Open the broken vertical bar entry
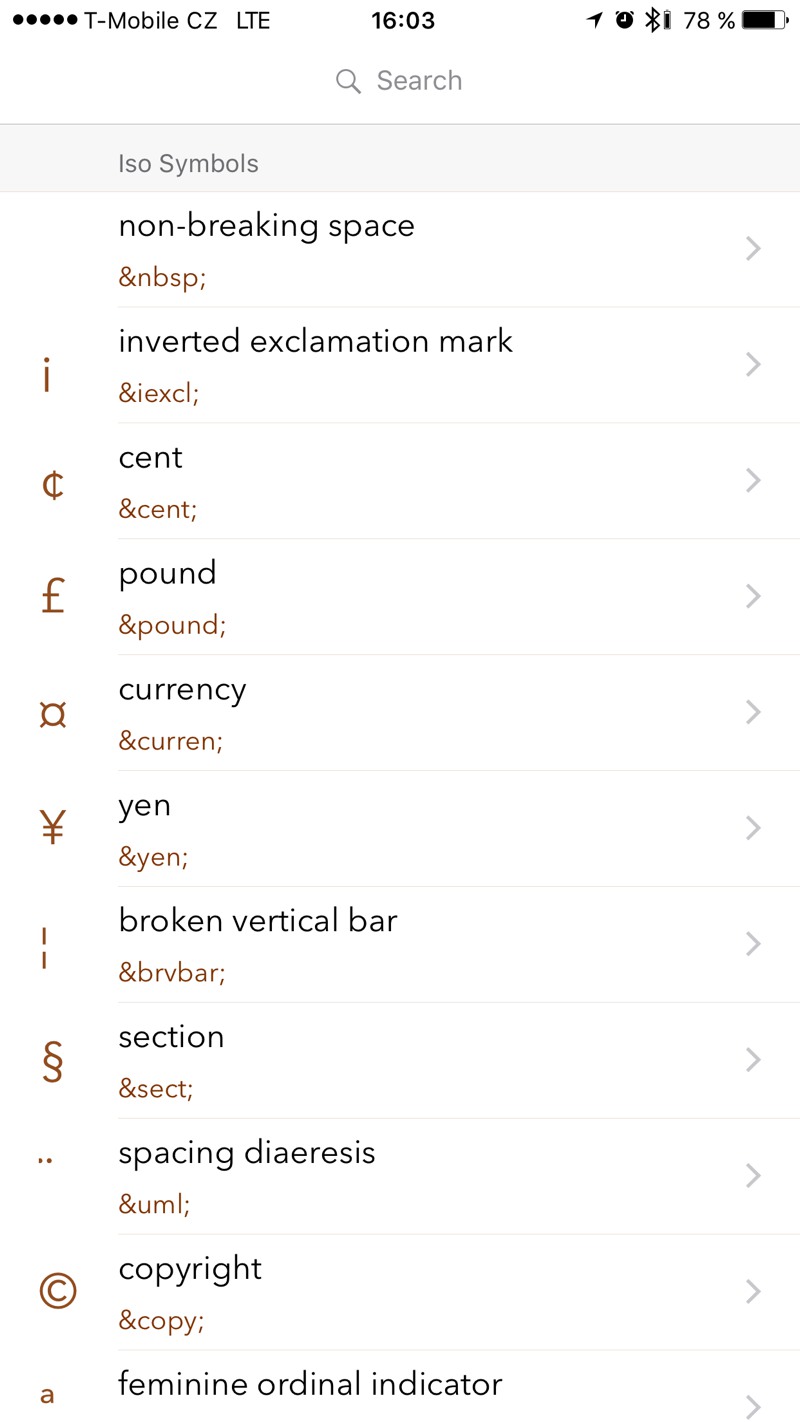800x1422 pixels. point(400,945)
